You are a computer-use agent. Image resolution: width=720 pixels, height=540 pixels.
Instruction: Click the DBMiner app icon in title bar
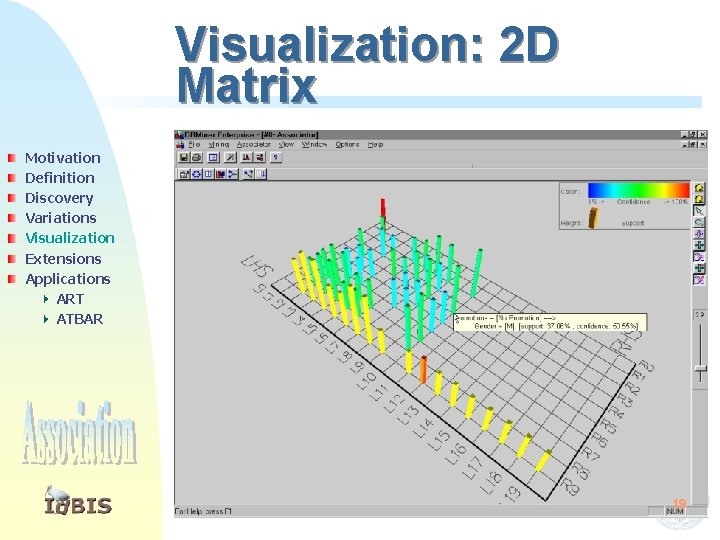[x=179, y=135]
